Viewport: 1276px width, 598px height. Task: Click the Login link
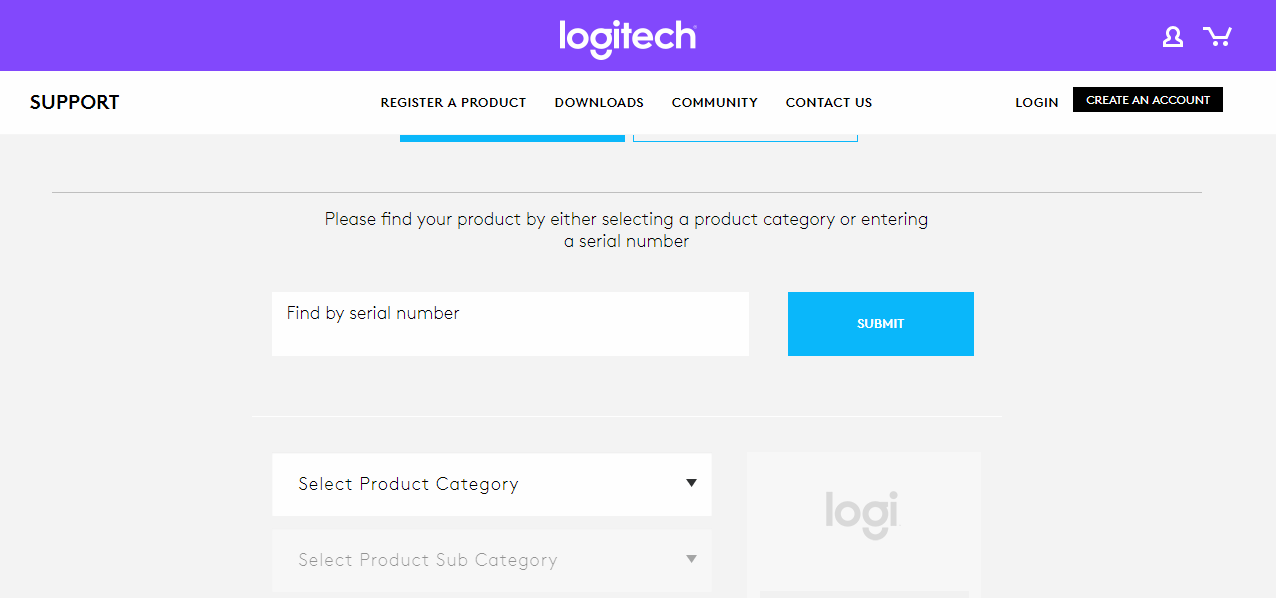[x=1036, y=103]
